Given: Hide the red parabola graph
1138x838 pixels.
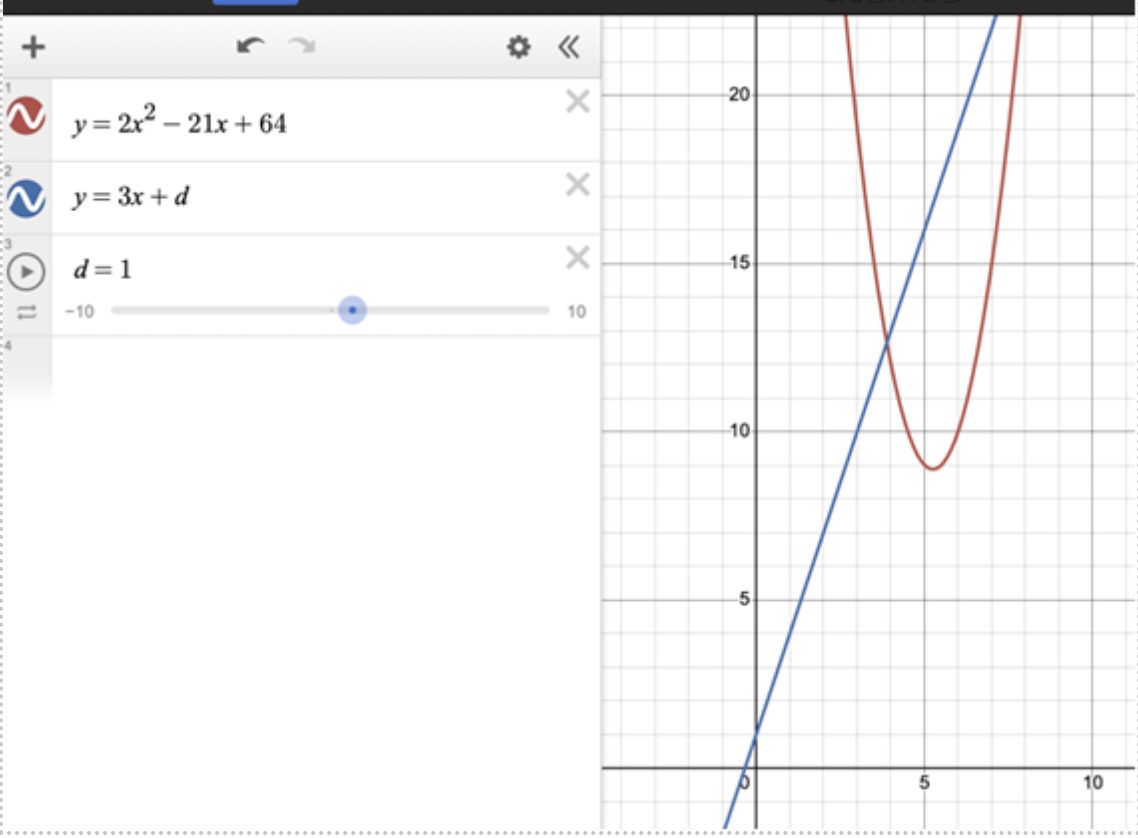Looking at the screenshot, I should (27, 116).
